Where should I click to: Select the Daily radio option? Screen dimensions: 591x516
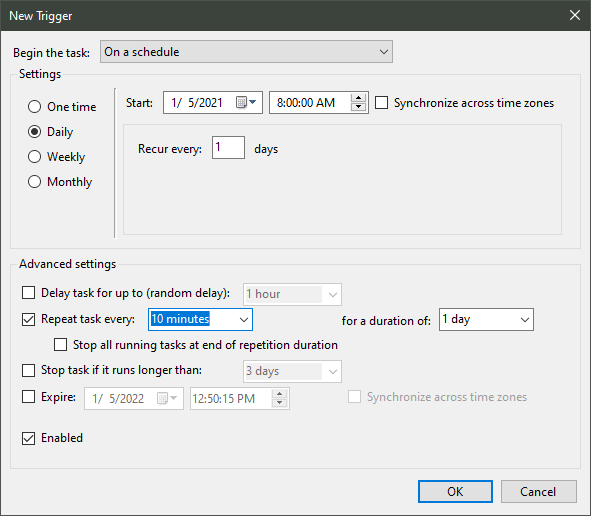(x=34, y=132)
